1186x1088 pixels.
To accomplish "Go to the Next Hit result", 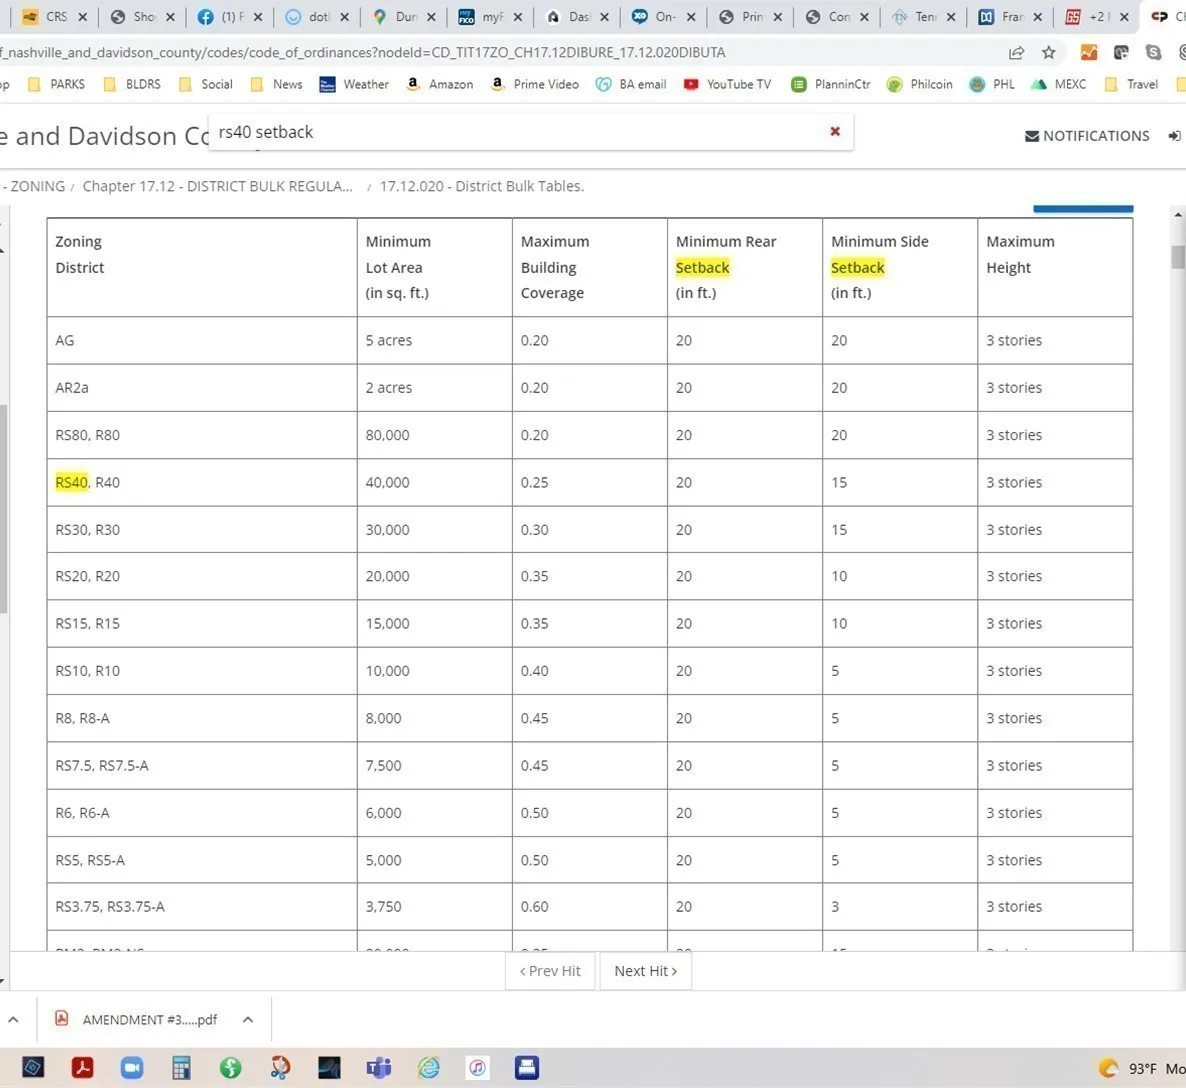I will tap(645, 971).
